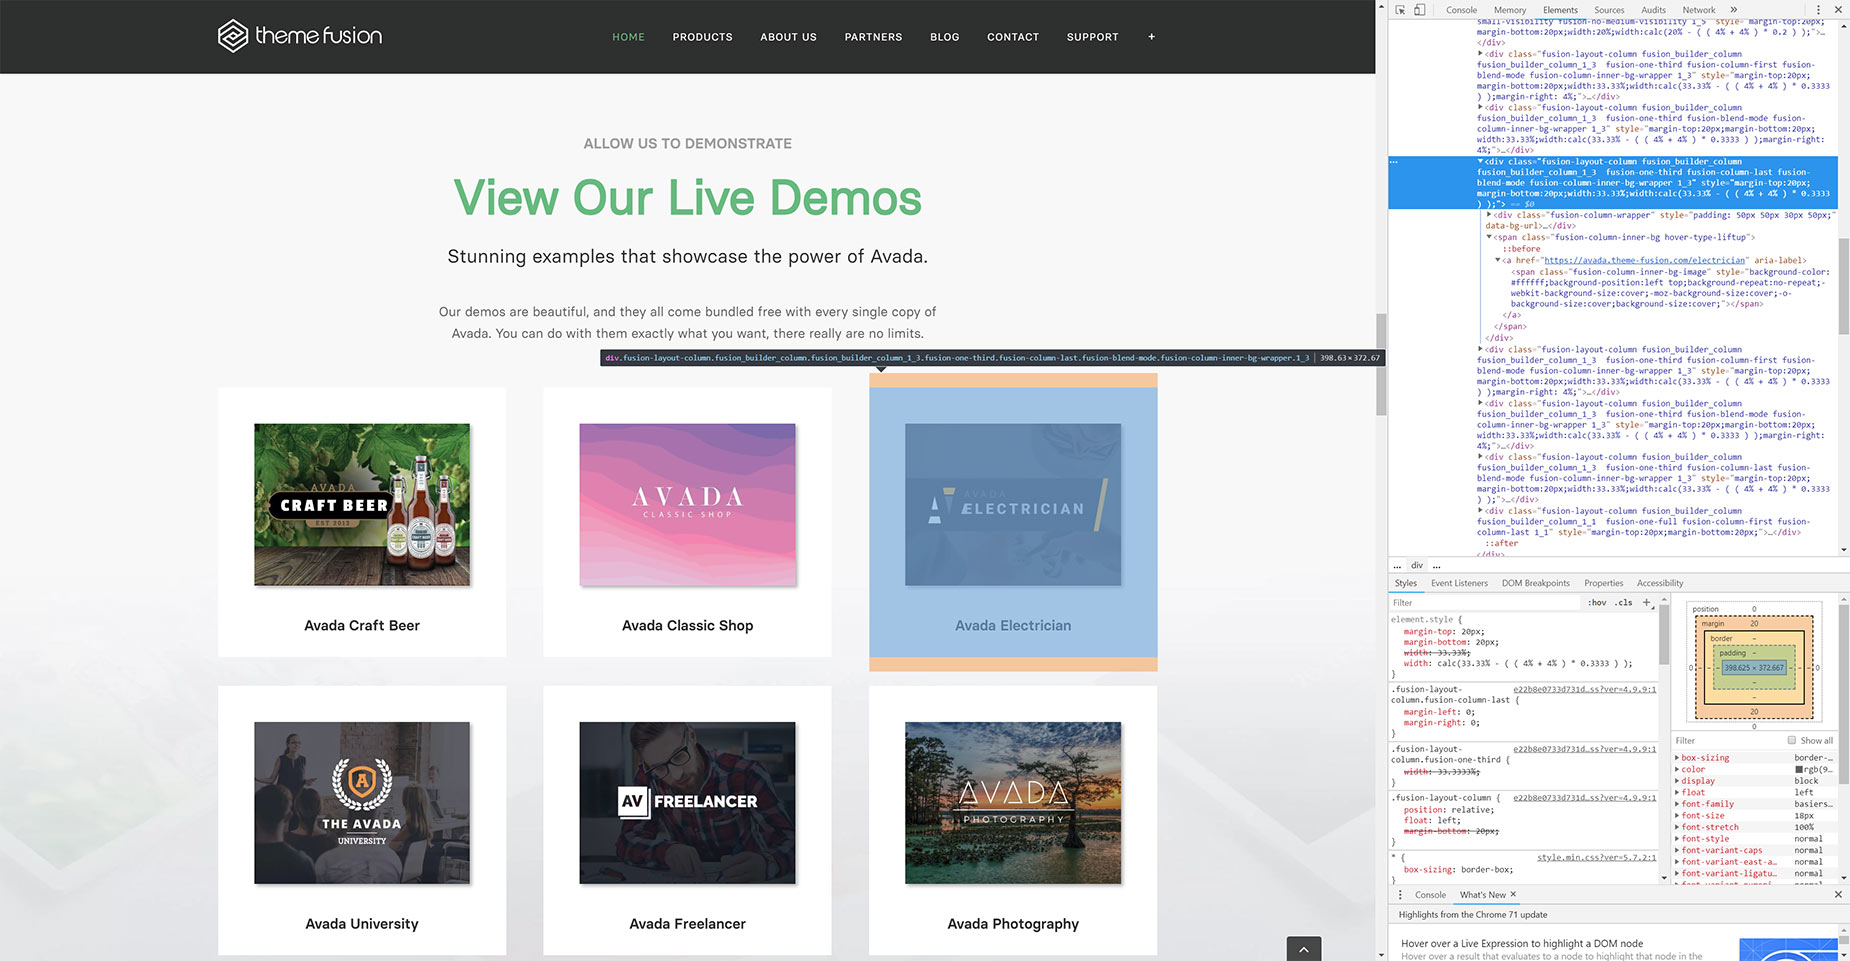Close the bottom drawer panel

click(x=1838, y=895)
